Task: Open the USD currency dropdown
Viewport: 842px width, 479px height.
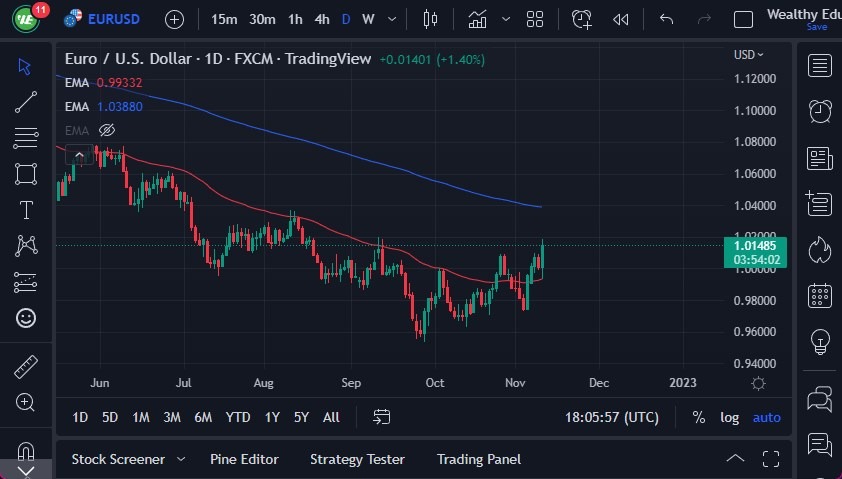Action: pos(748,55)
